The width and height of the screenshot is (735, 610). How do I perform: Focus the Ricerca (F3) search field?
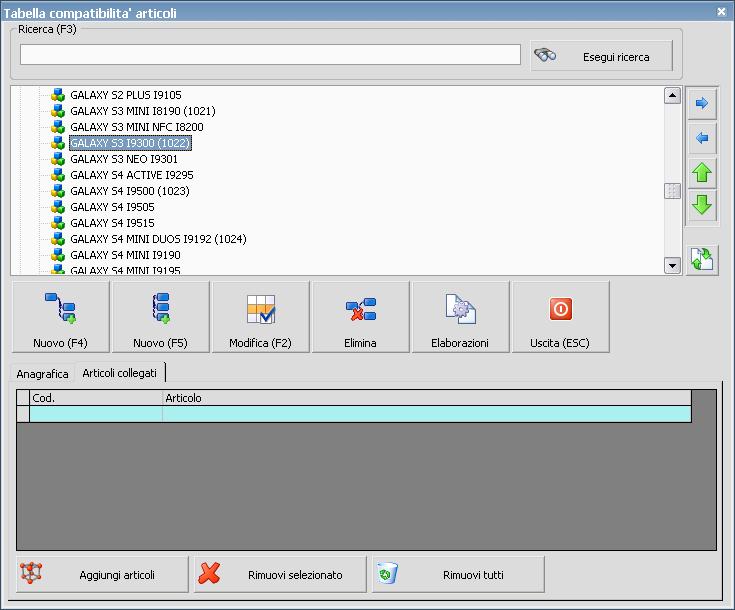tap(270, 55)
